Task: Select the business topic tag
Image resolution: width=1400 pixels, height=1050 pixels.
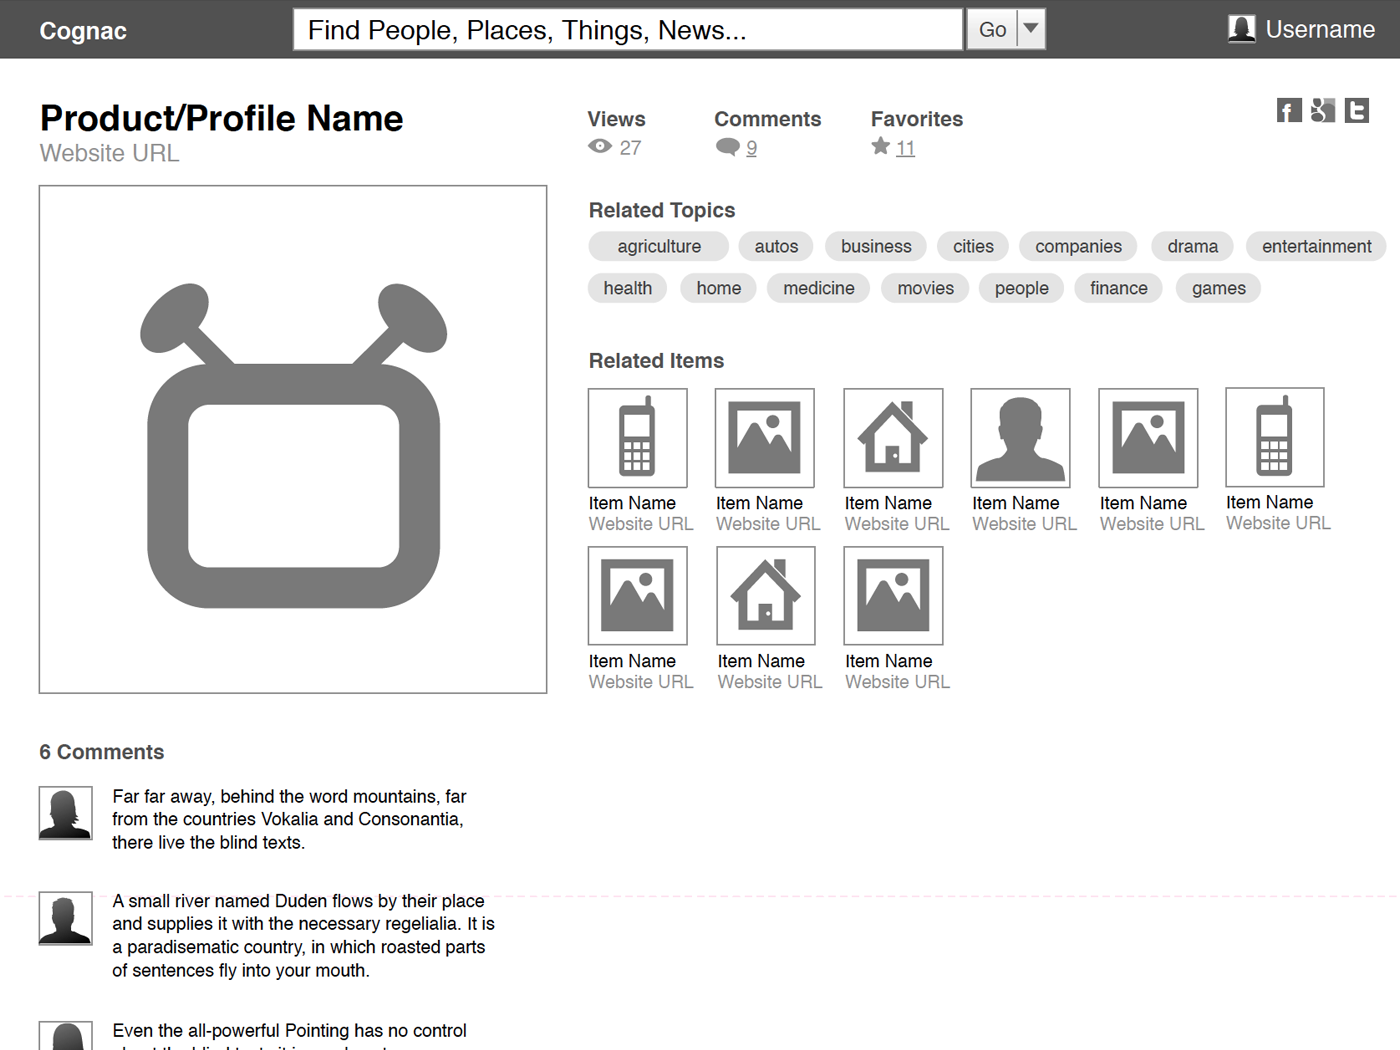Action: [876, 246]
